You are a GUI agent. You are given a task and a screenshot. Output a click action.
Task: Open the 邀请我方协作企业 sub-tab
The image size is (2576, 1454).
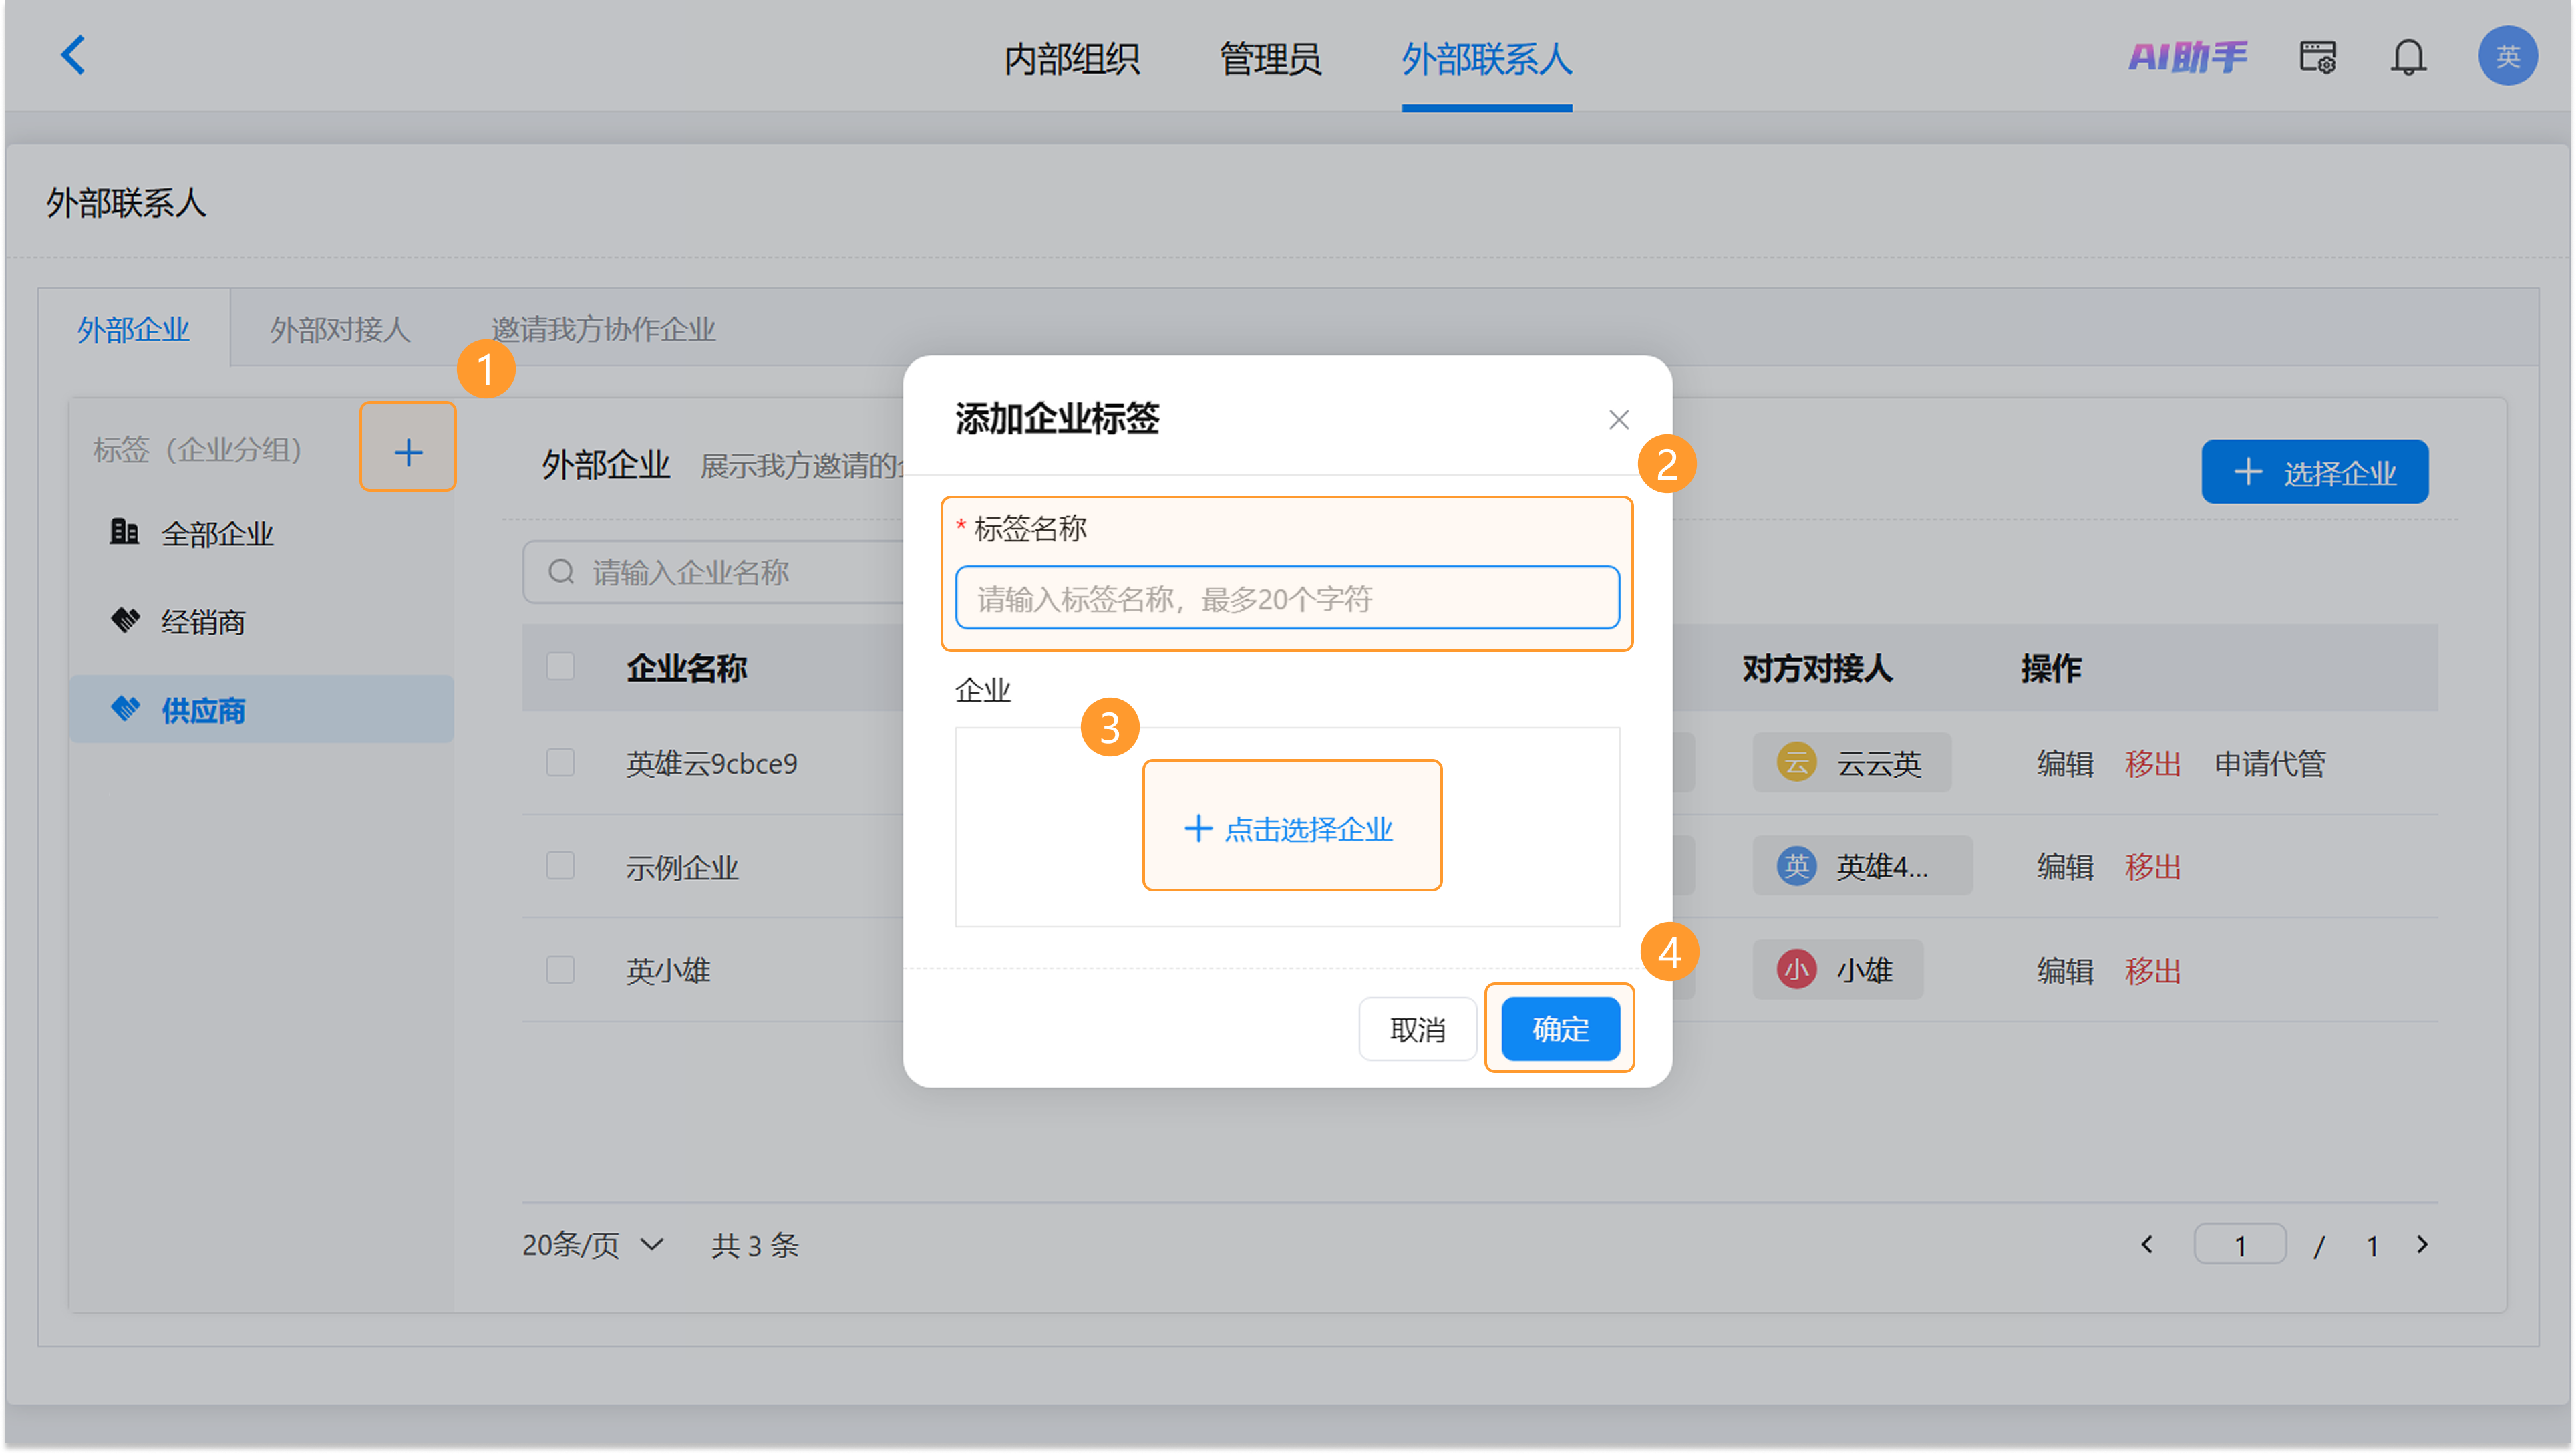coord(603,329)
